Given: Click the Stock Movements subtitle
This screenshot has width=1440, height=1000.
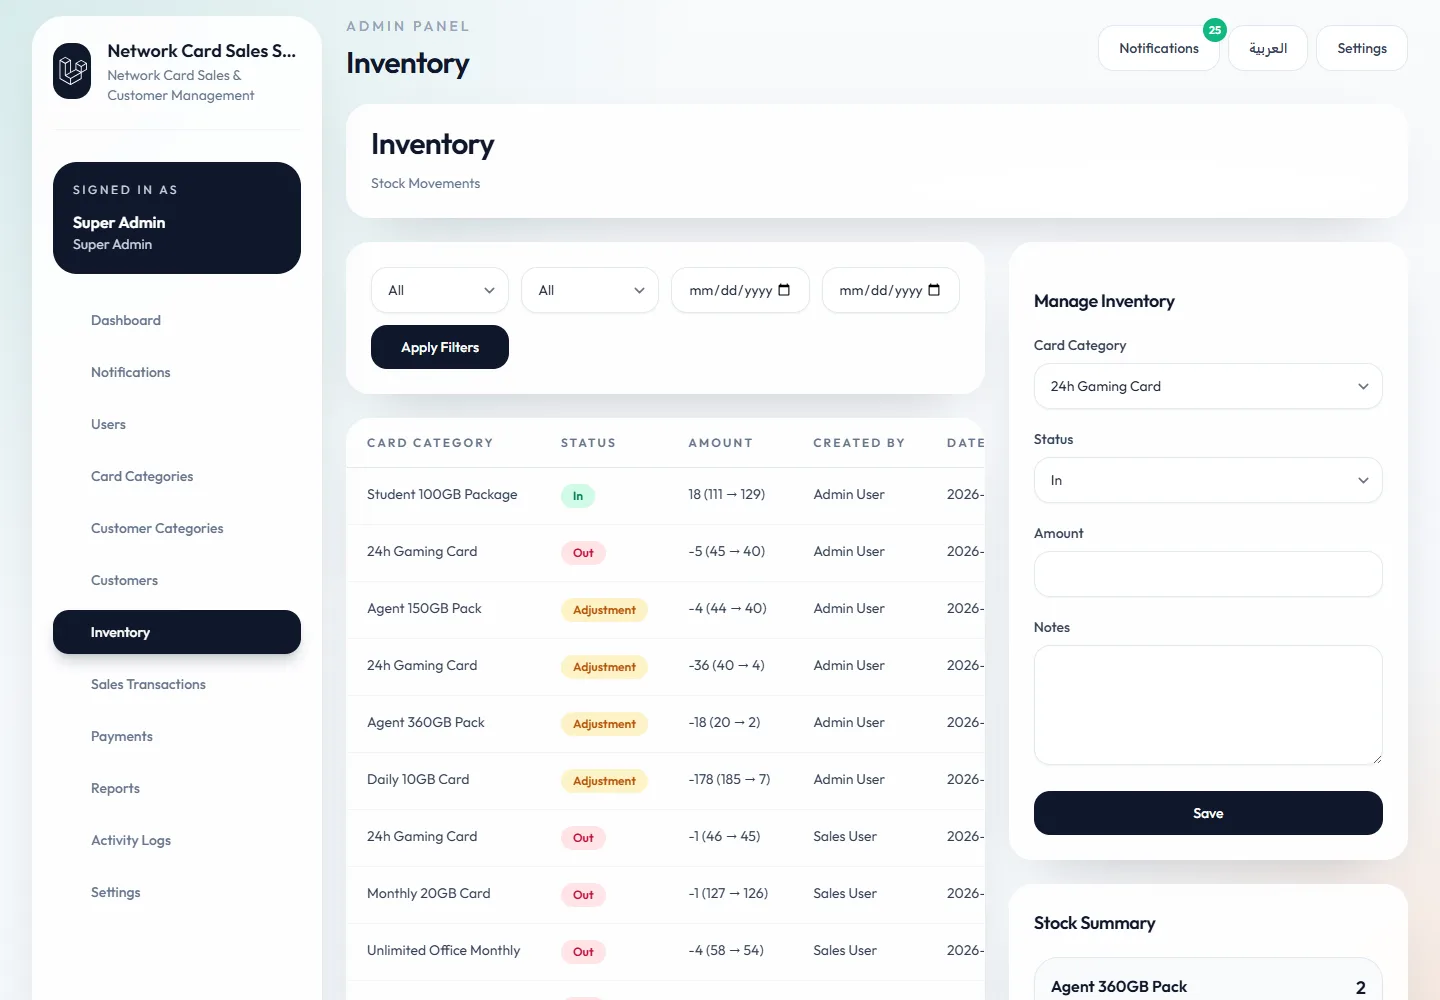Looking at the screenshot, I should pyautogui.click(x=425, y=183).
